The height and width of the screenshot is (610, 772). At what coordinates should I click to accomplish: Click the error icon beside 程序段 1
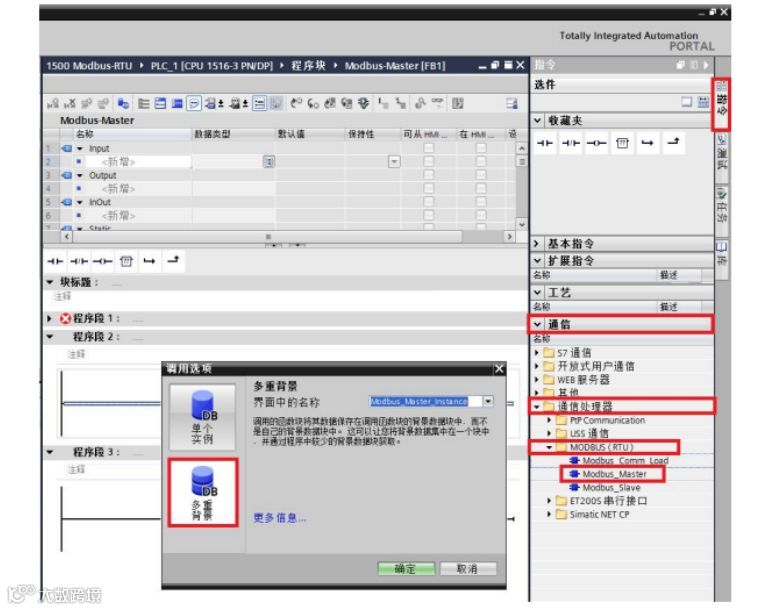point(65,319)
